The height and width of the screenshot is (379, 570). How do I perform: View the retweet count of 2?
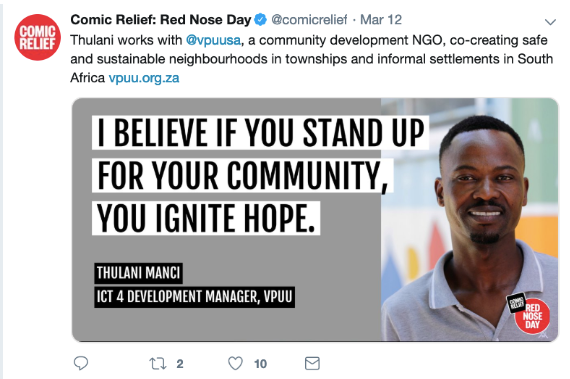click(180, 364)
